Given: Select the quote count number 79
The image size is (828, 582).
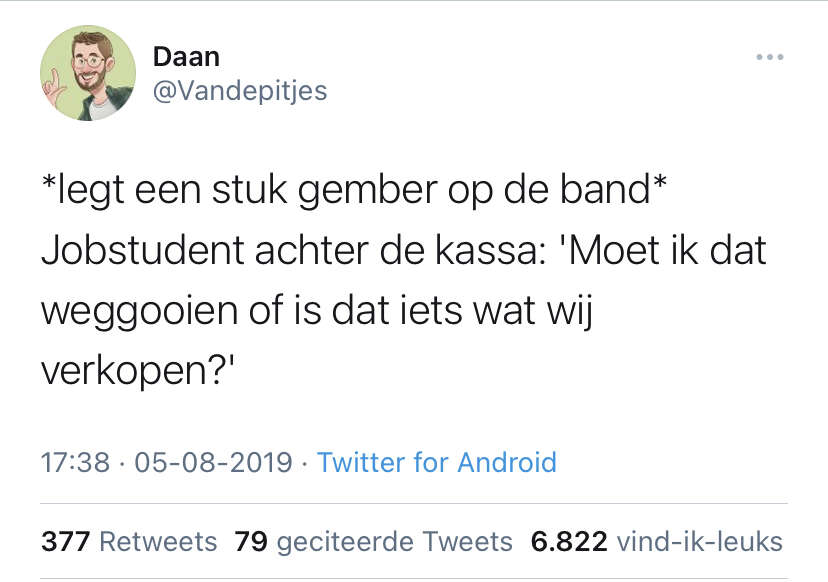Looking at the screenshot, I should (251, 542).
